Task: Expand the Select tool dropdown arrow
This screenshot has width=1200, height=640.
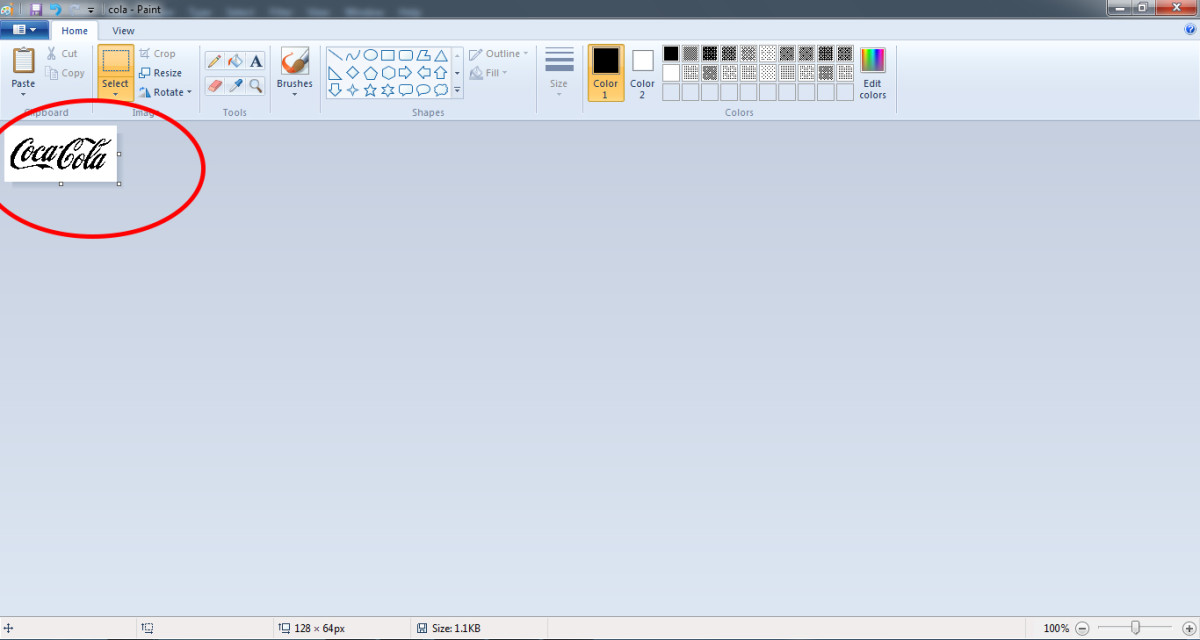Action: click(115, 95)
